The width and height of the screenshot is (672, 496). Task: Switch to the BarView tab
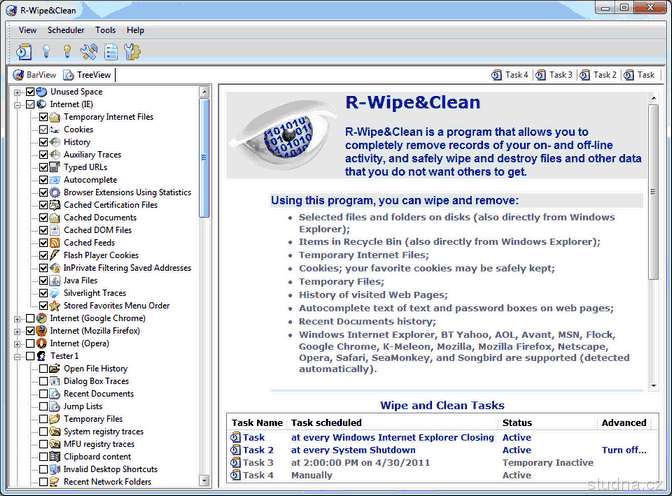[35, 75]
